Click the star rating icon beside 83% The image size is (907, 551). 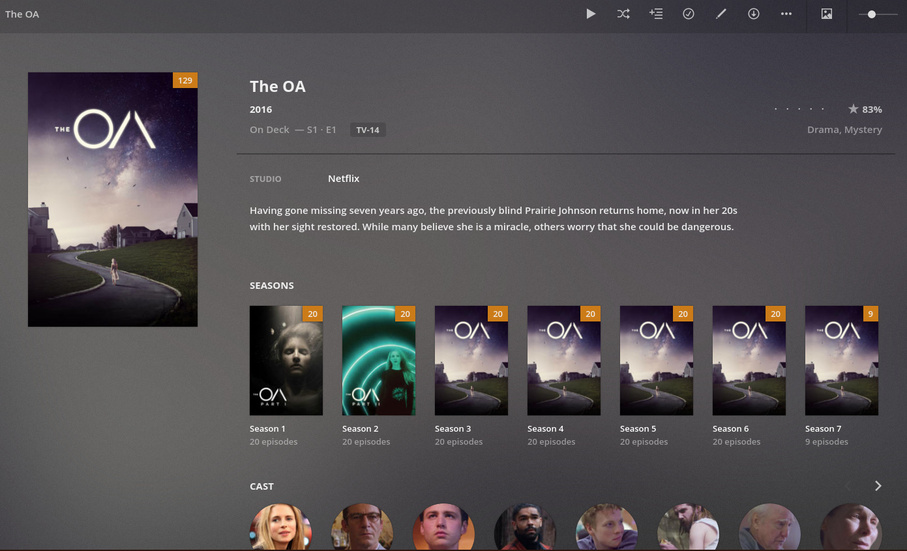coord(853,109)
